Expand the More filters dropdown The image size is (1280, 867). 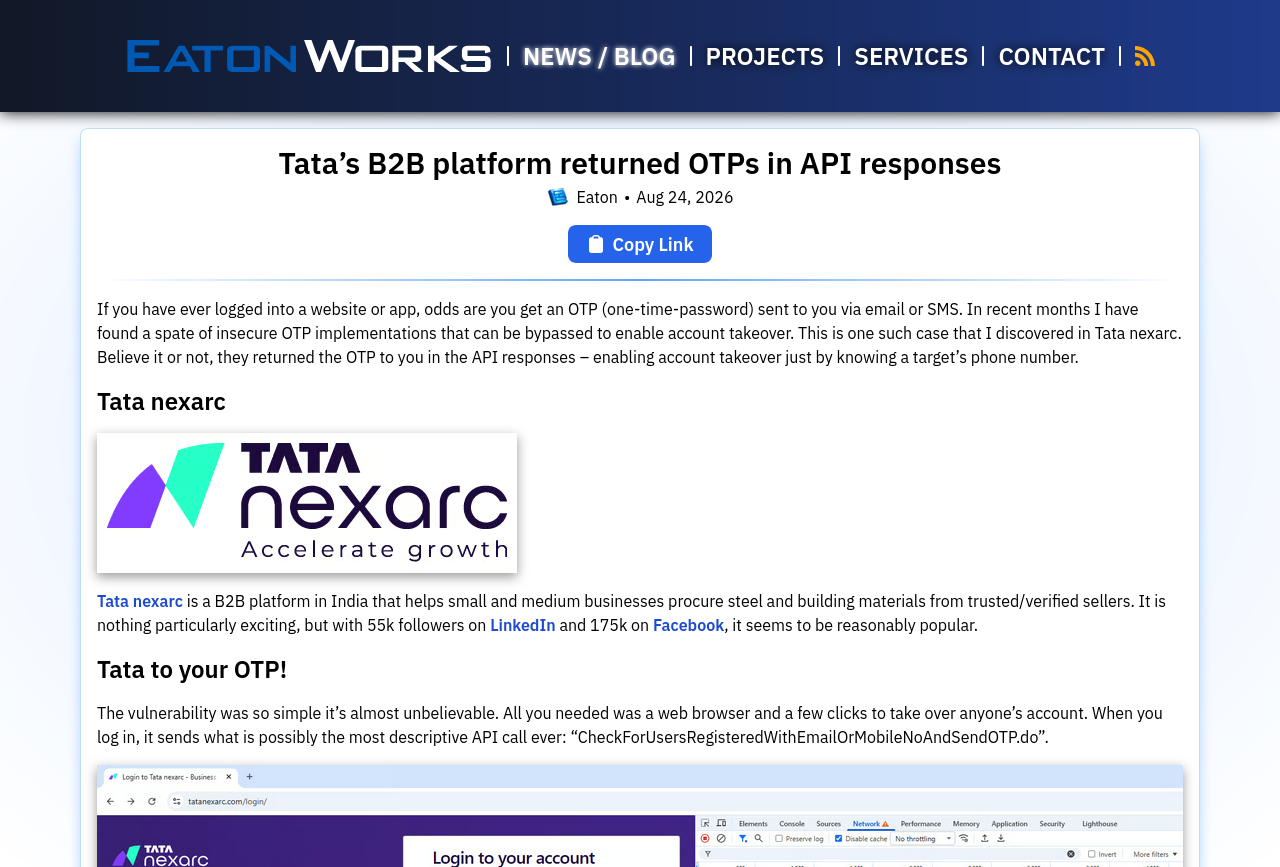coord(1155,854)
